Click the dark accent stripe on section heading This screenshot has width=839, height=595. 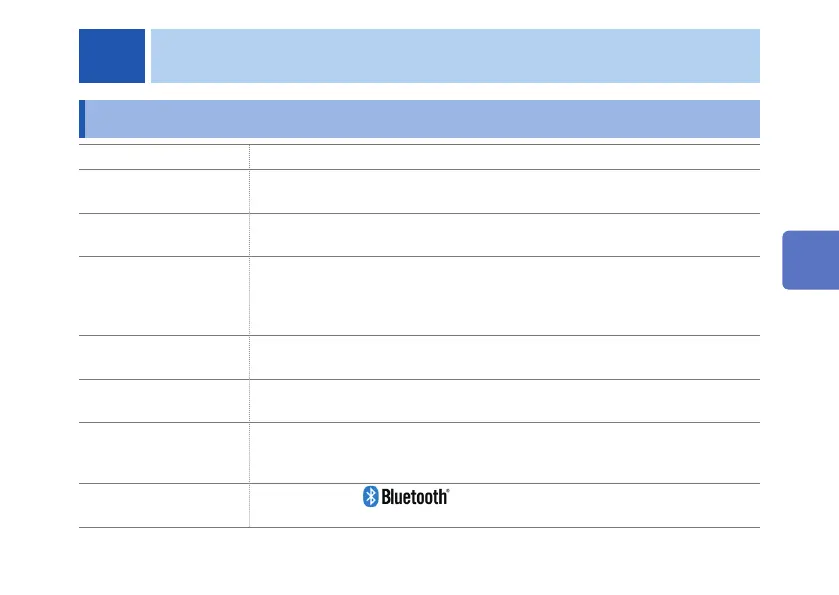(x=82, y=118)
